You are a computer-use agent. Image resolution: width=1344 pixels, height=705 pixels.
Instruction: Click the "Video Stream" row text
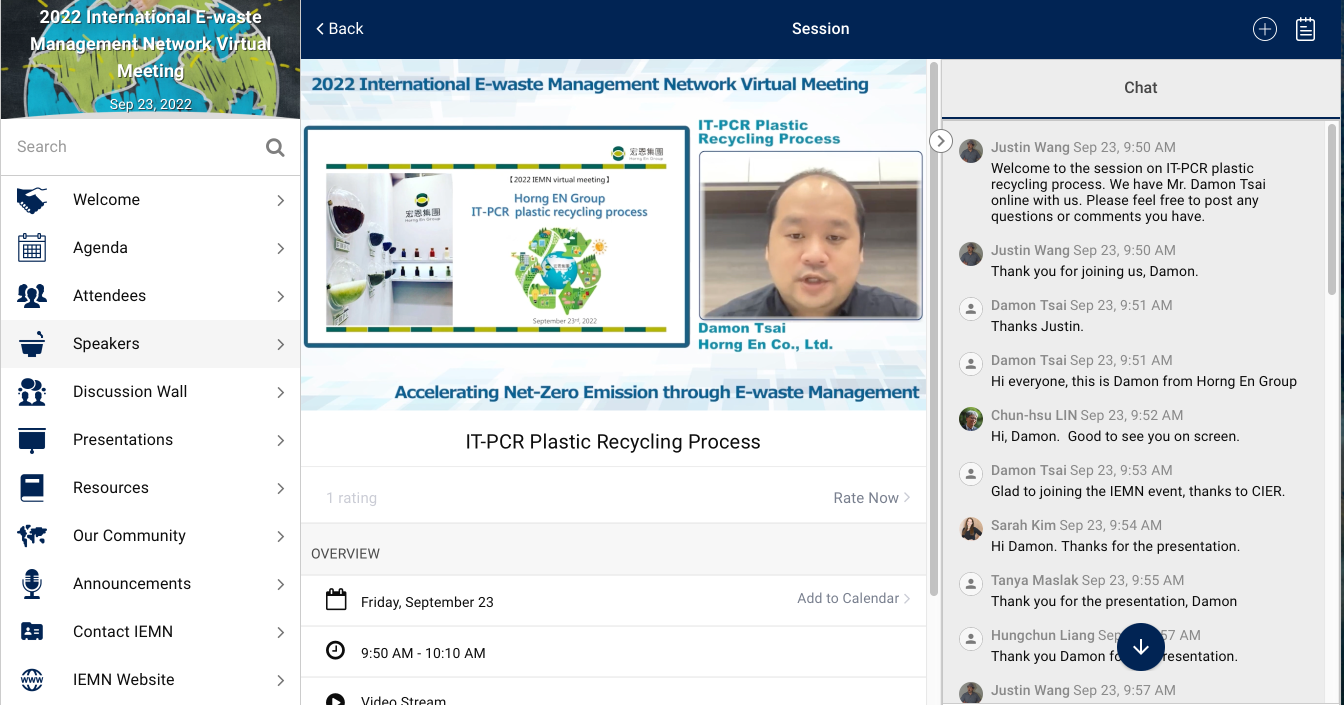403,699
